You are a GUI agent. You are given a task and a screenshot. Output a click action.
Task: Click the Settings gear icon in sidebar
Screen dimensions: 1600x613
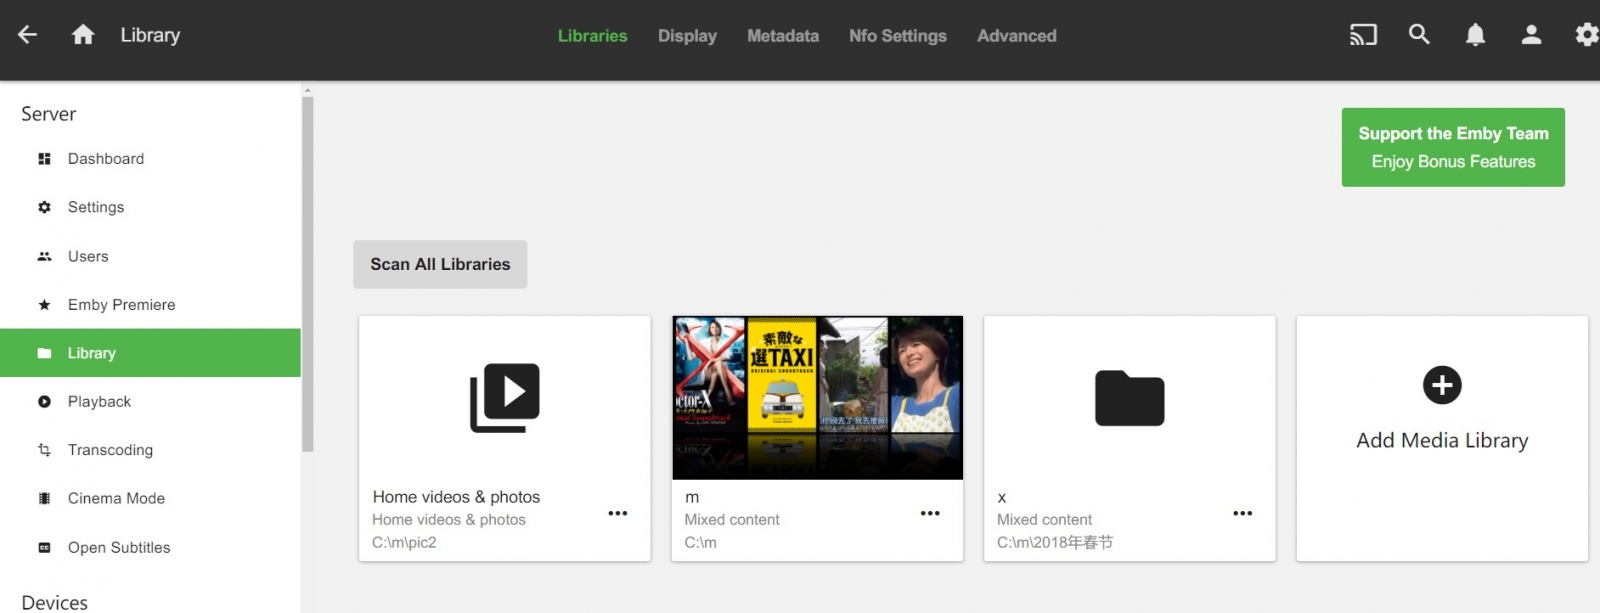click(44, 207)
